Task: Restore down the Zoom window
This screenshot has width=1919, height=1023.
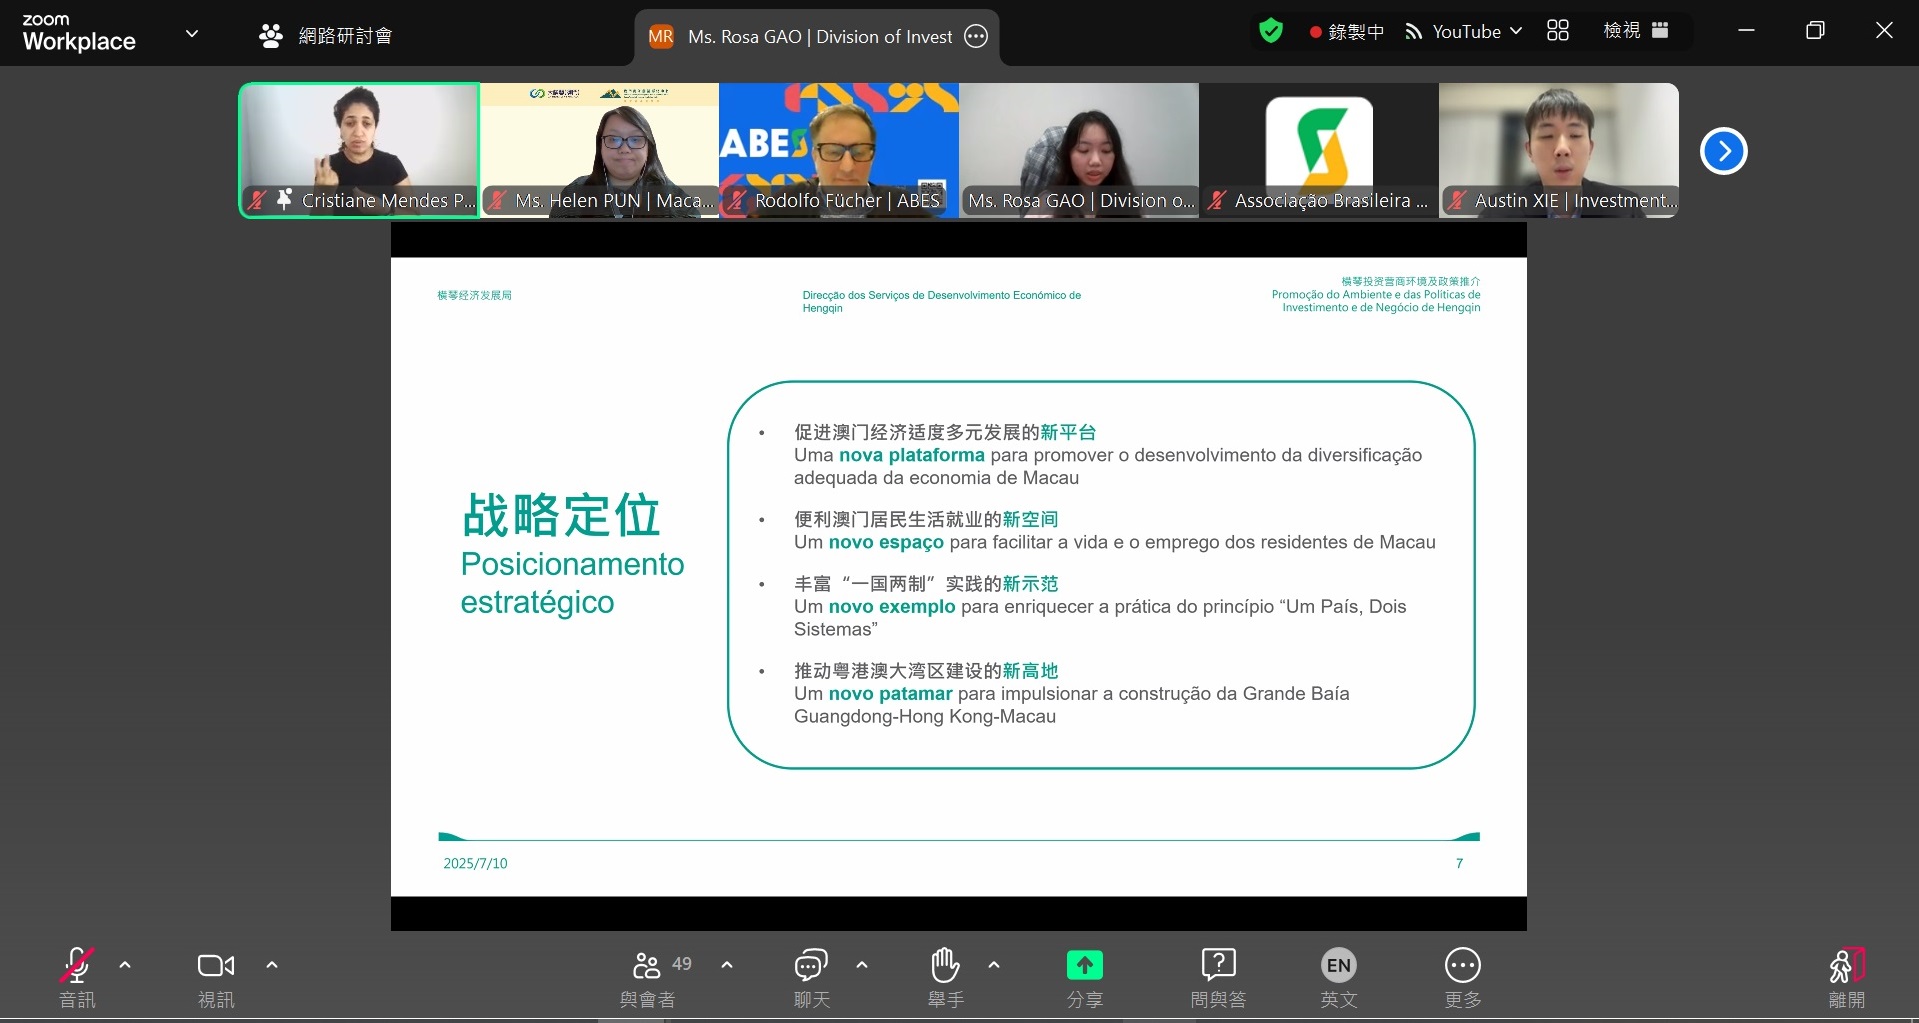Action: [1815, 31]
